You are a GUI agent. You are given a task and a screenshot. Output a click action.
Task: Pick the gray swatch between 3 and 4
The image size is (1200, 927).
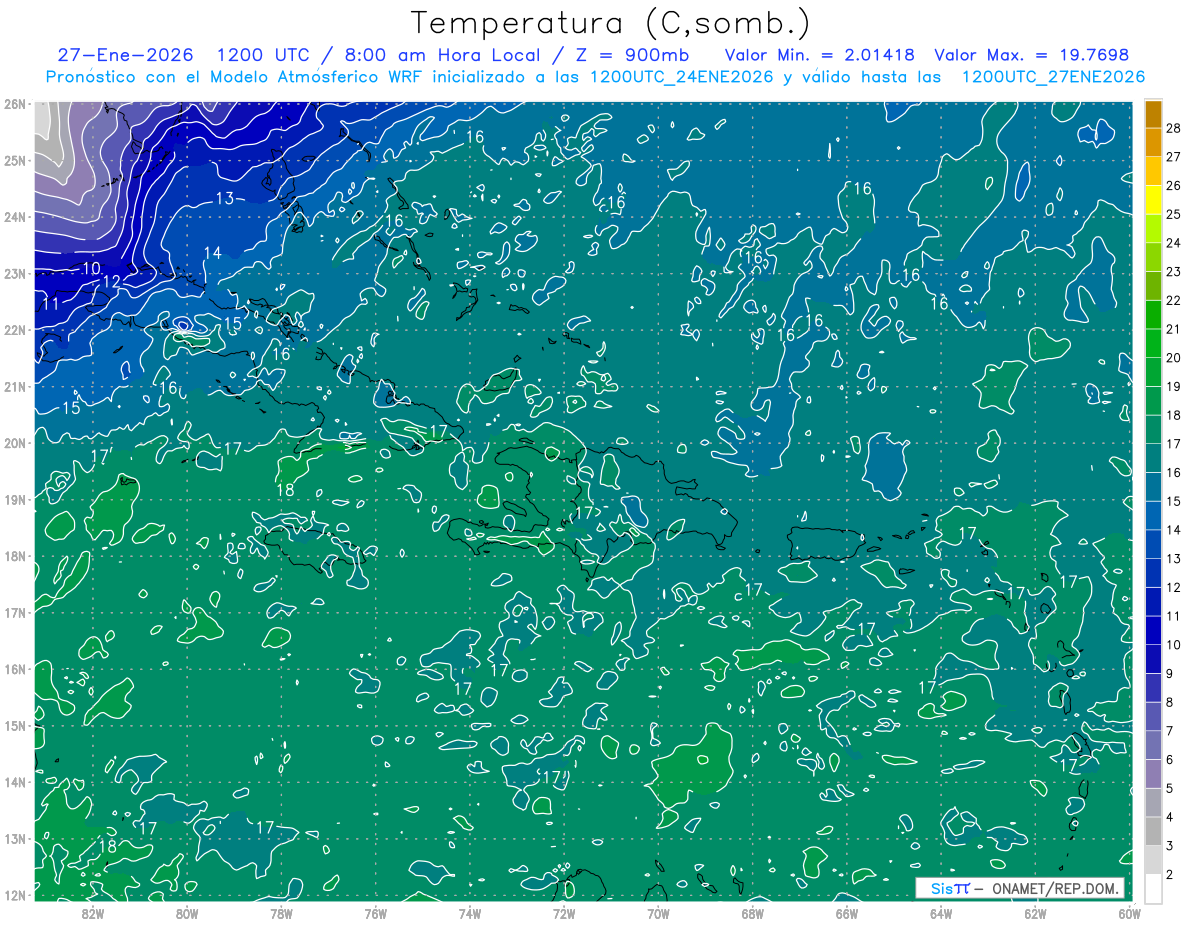(1153, 831)
